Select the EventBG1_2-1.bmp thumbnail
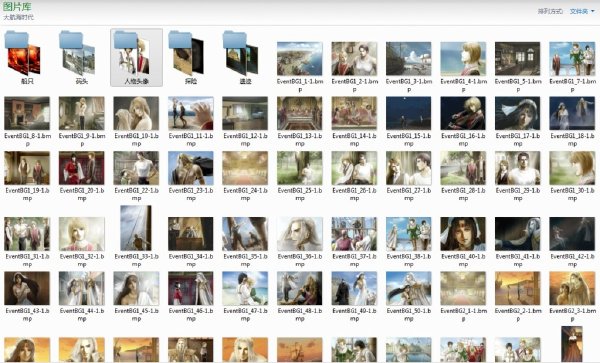 tap(354, 59)
